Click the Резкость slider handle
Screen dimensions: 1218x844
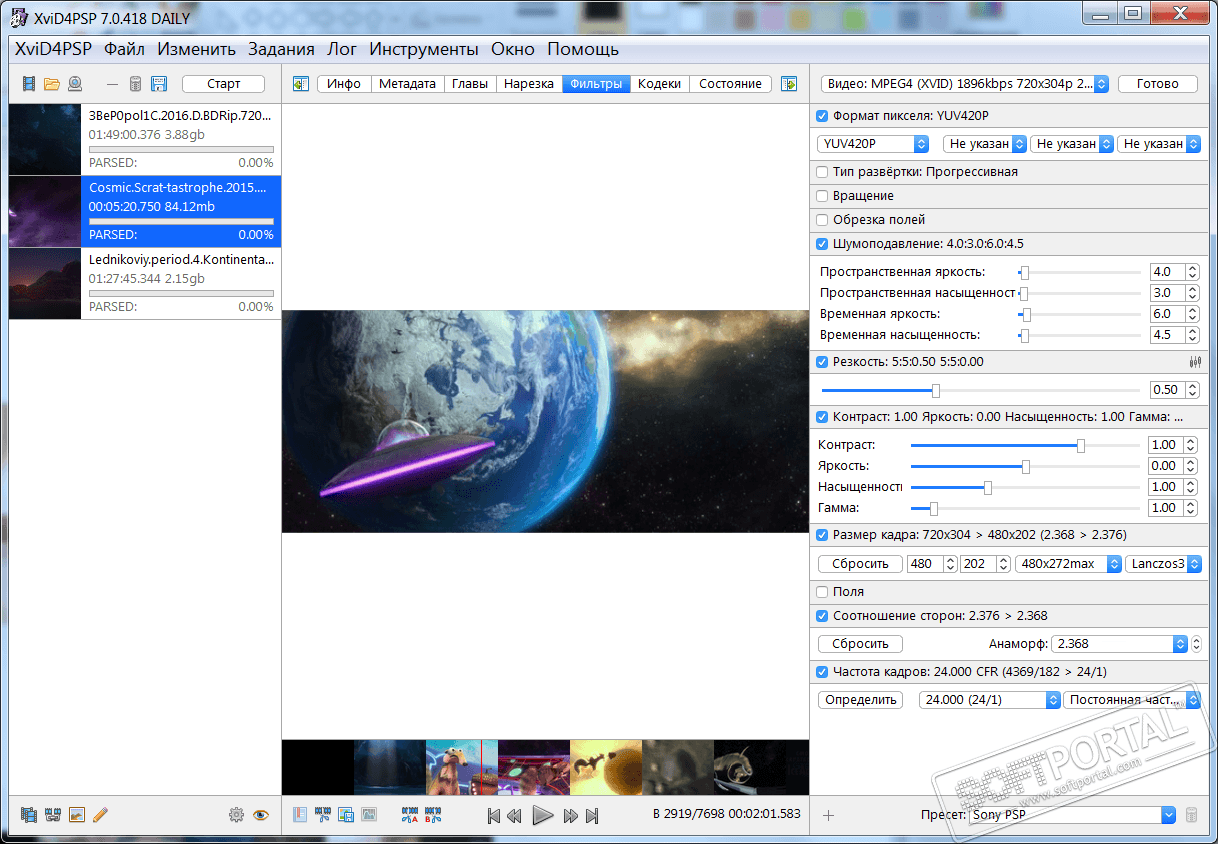click(x=936, y=390)
